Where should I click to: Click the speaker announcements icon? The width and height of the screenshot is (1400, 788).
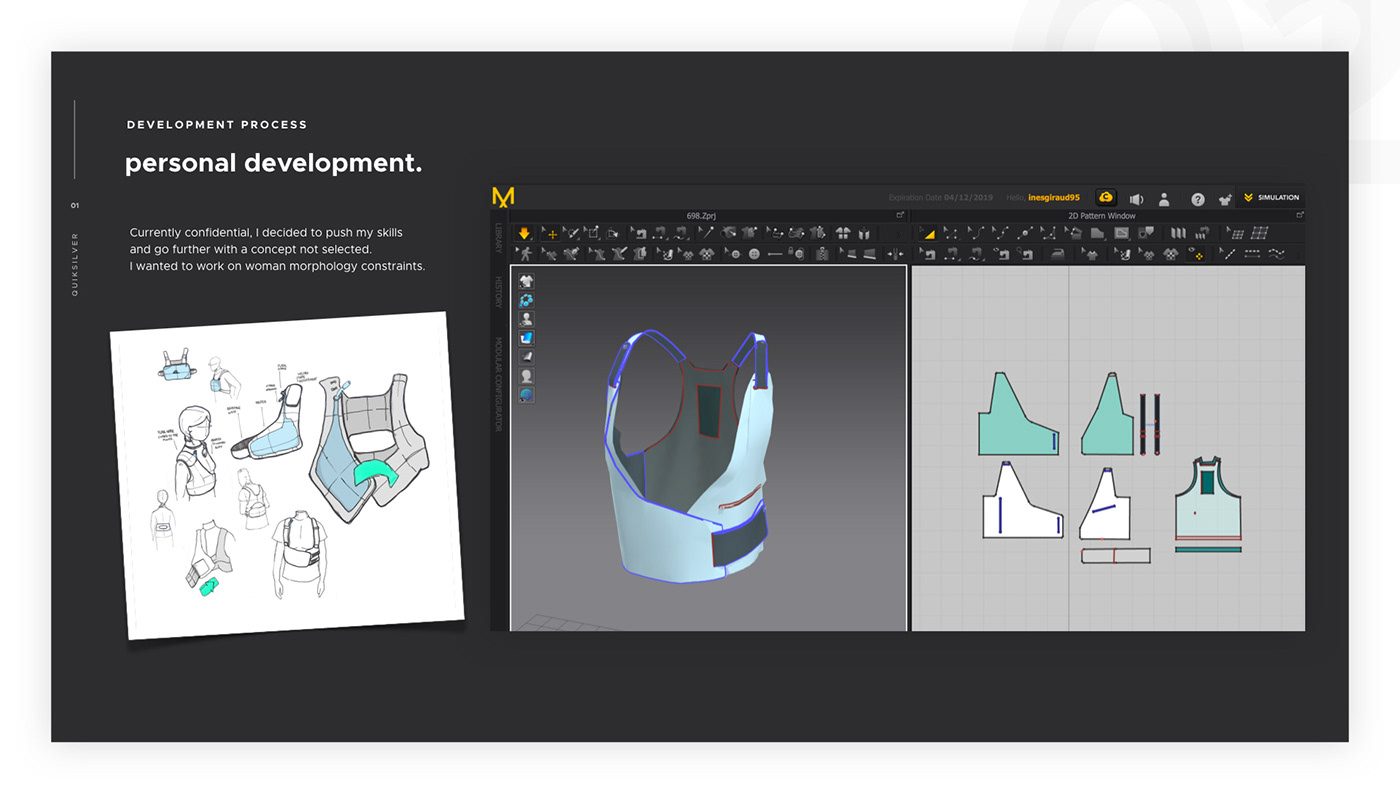[1135, 199]
